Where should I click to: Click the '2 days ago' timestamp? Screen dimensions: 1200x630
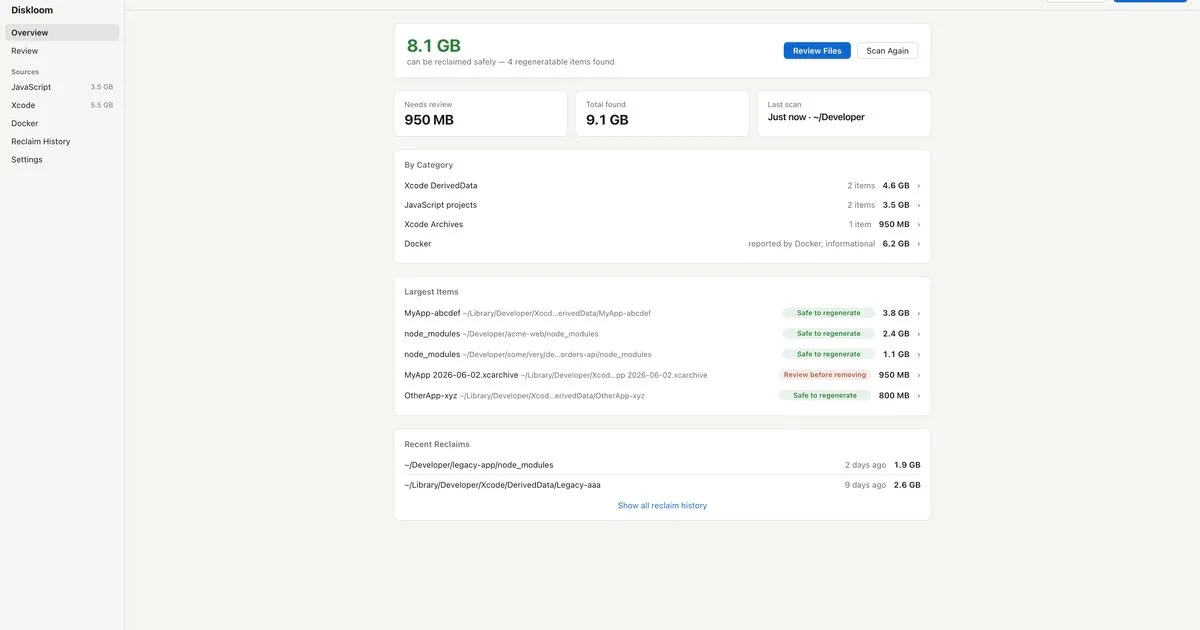coord(865,465)
